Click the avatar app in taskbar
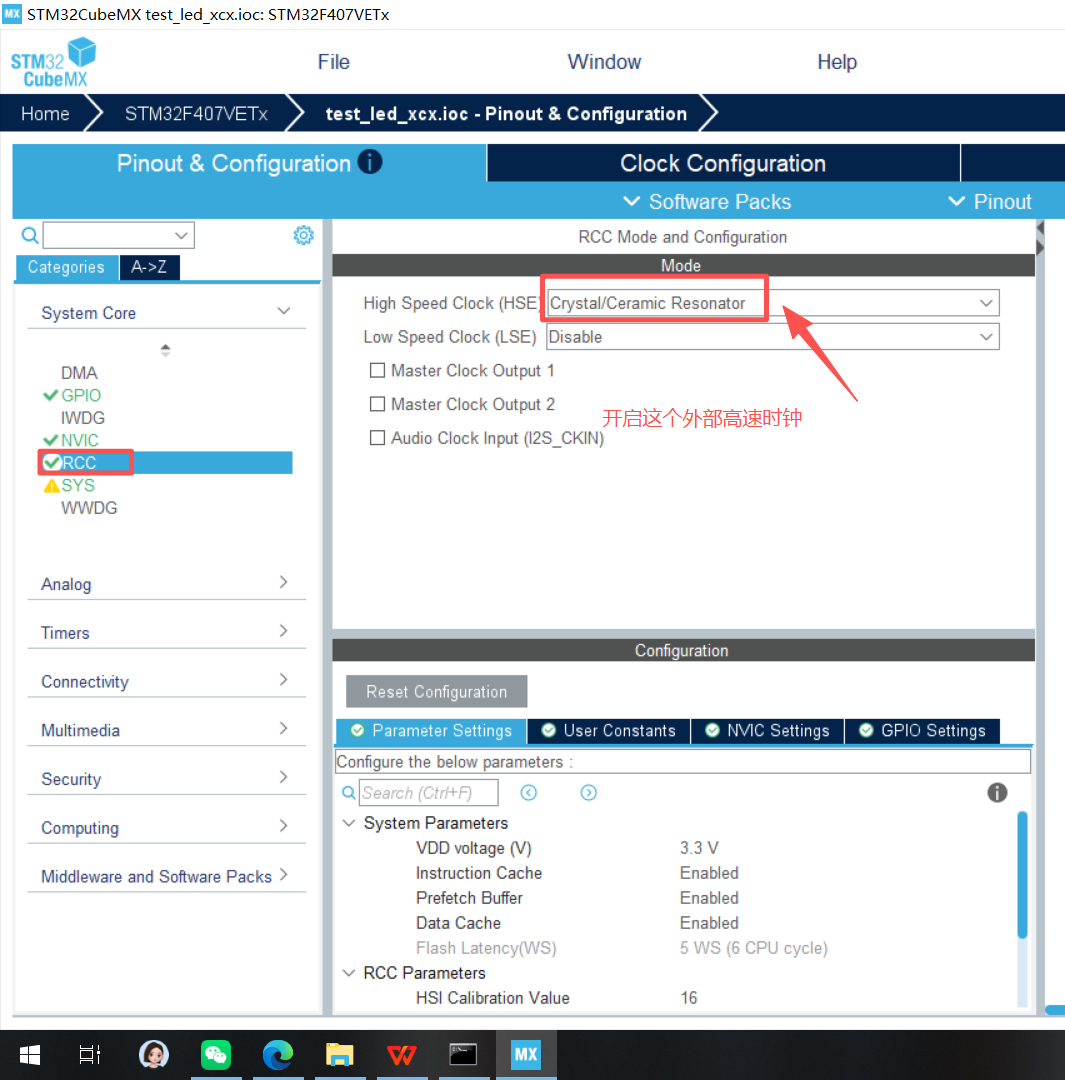This screenshot has width=1065, height=1080. click(154, 1055)
